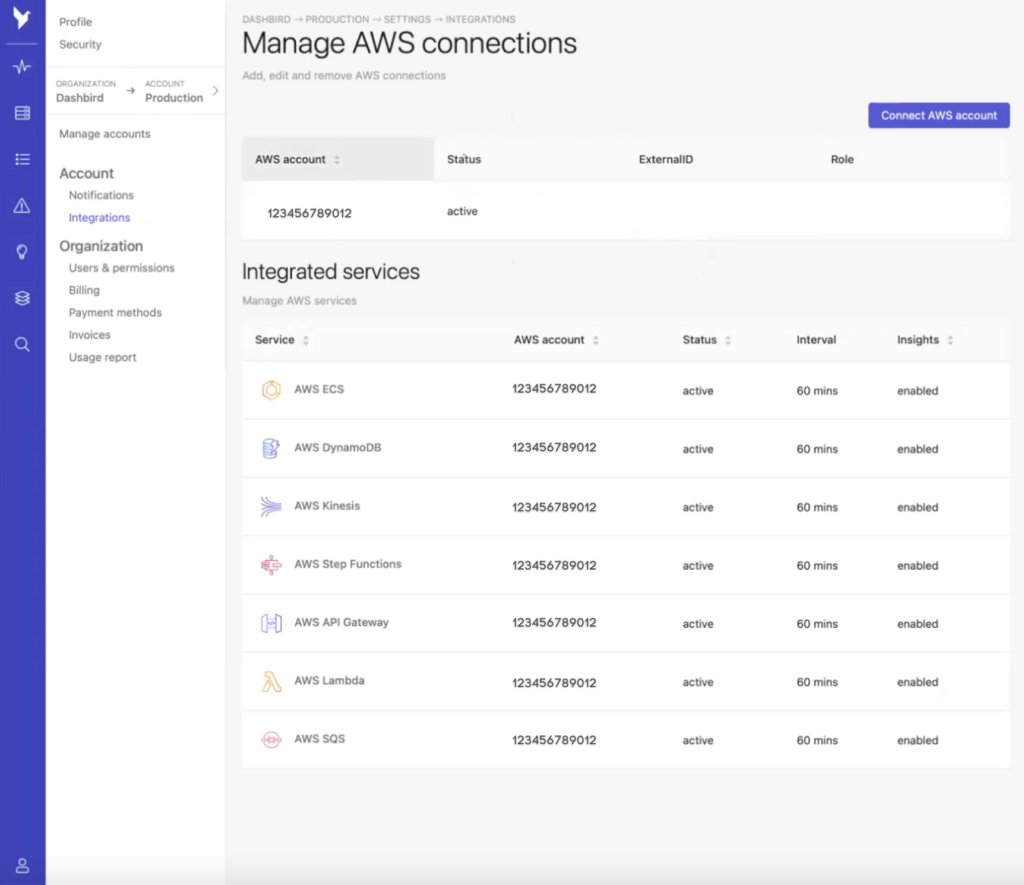Click SETTINGS in the breadcrumb
This screenshot has height=885, width=1024.
407,20
